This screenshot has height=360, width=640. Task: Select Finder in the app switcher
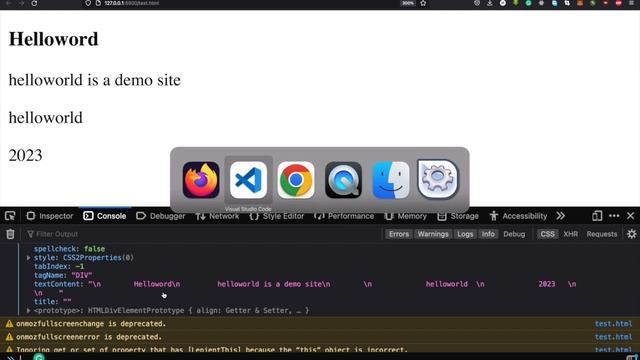click(391, 180)
